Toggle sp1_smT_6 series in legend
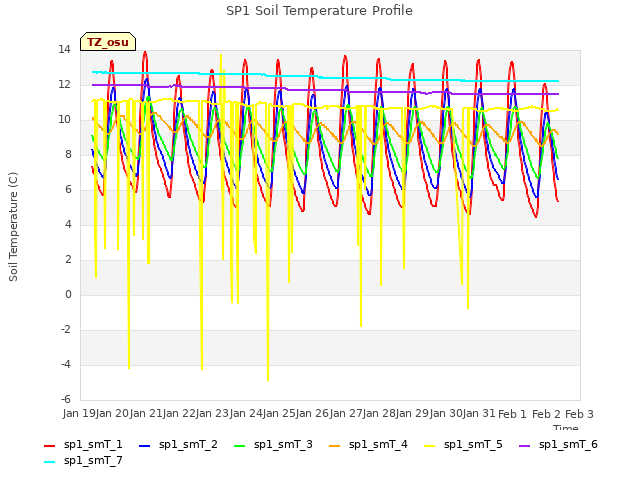 pyautogui.click(x=558, y=444)
